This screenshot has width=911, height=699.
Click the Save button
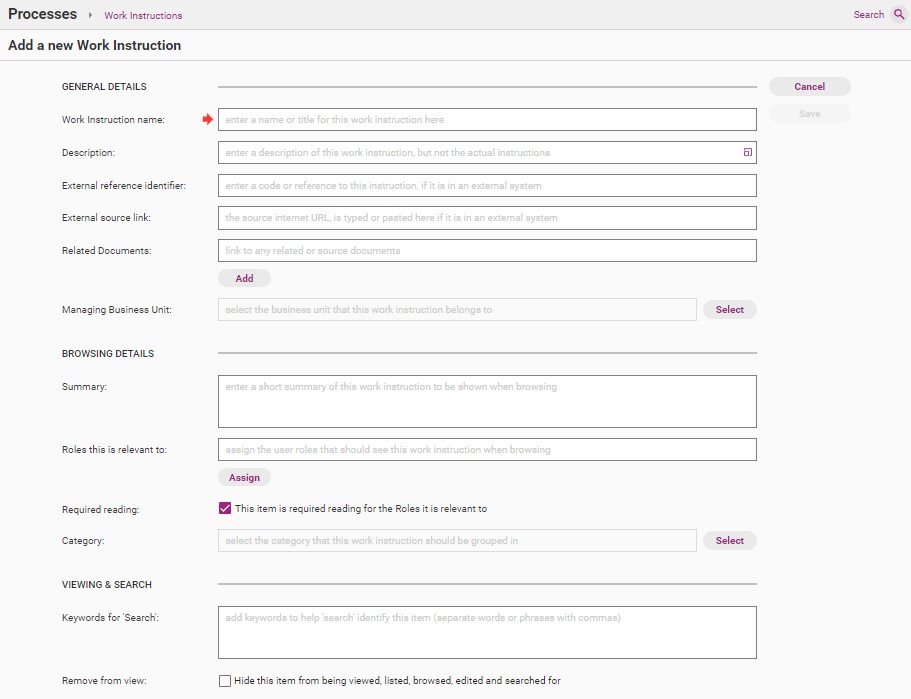(x=809, y=114)
